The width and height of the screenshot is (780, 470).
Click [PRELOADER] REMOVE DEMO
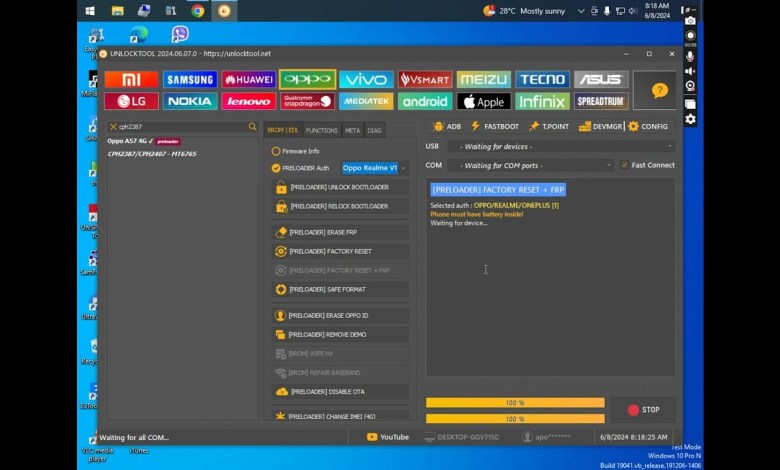[340, 335]
